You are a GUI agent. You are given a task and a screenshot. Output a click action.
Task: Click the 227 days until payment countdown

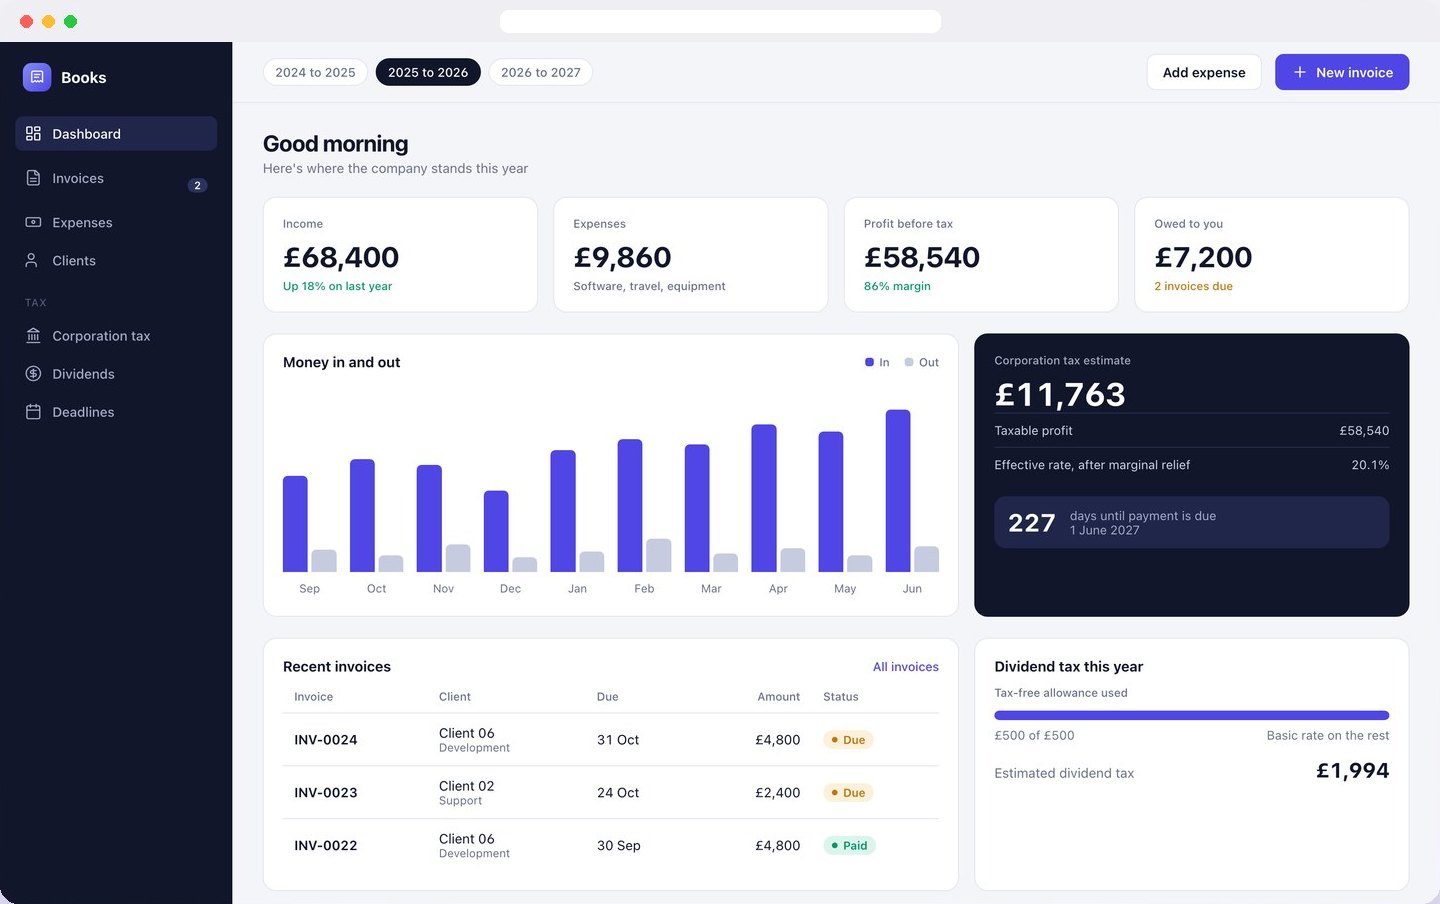(x=1192, y=522)
